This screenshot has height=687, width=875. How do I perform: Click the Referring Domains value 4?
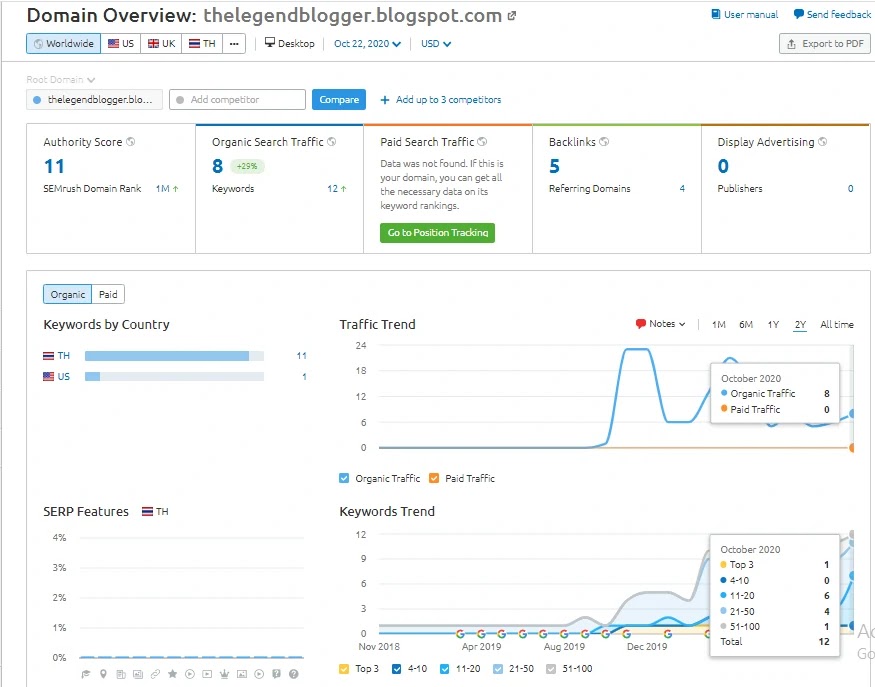pos(682,189)
